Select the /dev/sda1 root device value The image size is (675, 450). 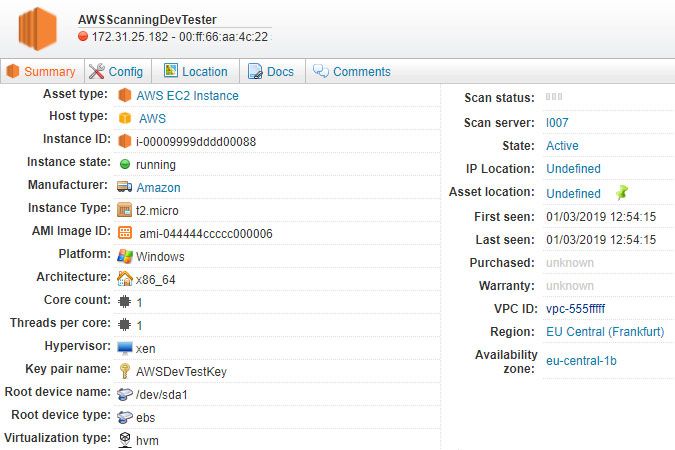coord(162,394)
